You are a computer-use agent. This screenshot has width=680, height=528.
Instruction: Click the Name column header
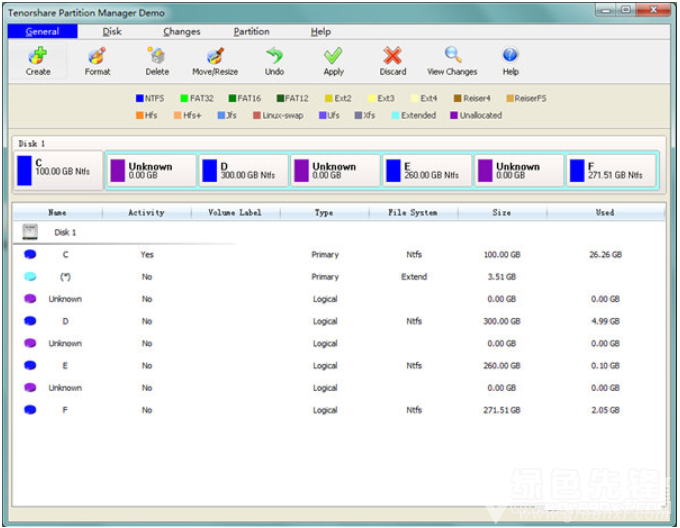[x=57, y=212]
